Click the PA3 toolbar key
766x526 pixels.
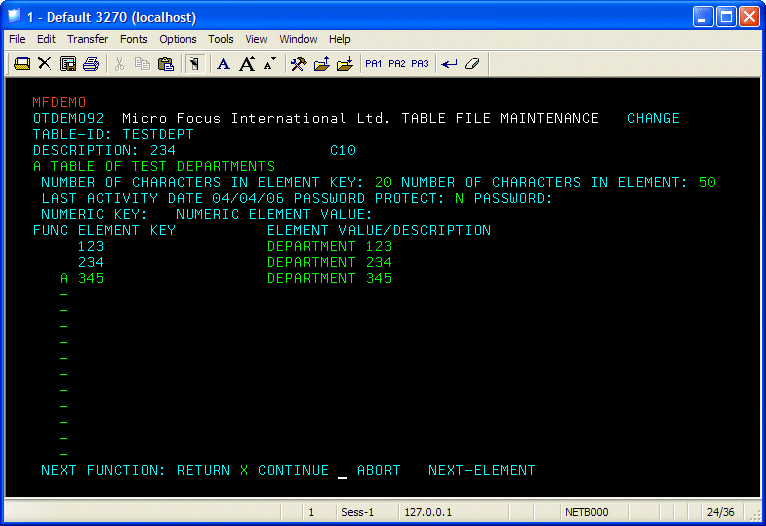[x=420, y=63]
